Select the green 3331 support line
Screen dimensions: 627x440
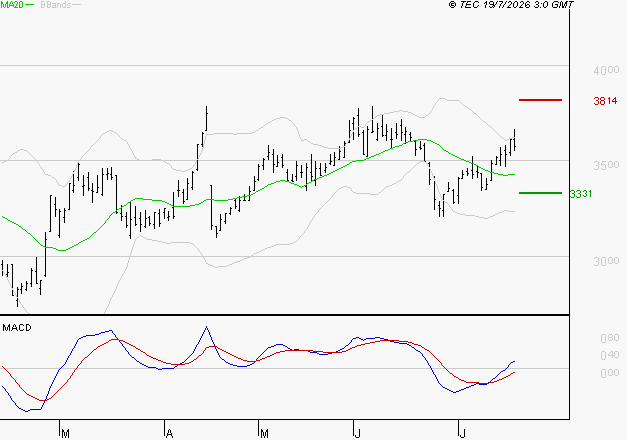(x=540, y=193)
